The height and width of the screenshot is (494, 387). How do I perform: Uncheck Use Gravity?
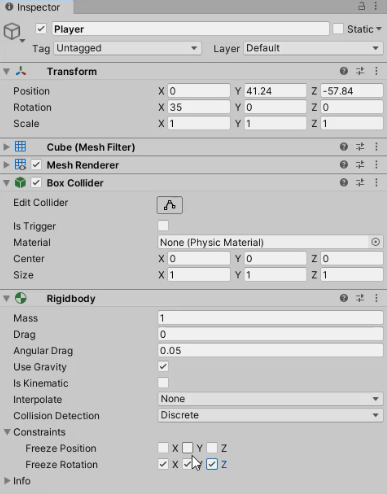[x=163, y=367]
